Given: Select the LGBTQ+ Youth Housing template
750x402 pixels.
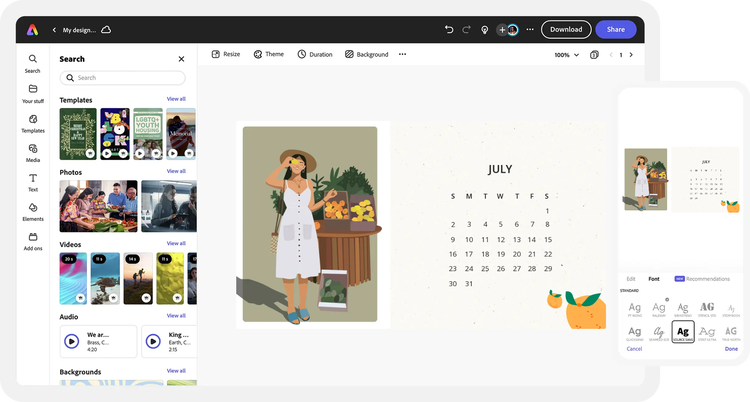Looking at the screenshot, I should point(148,134).
